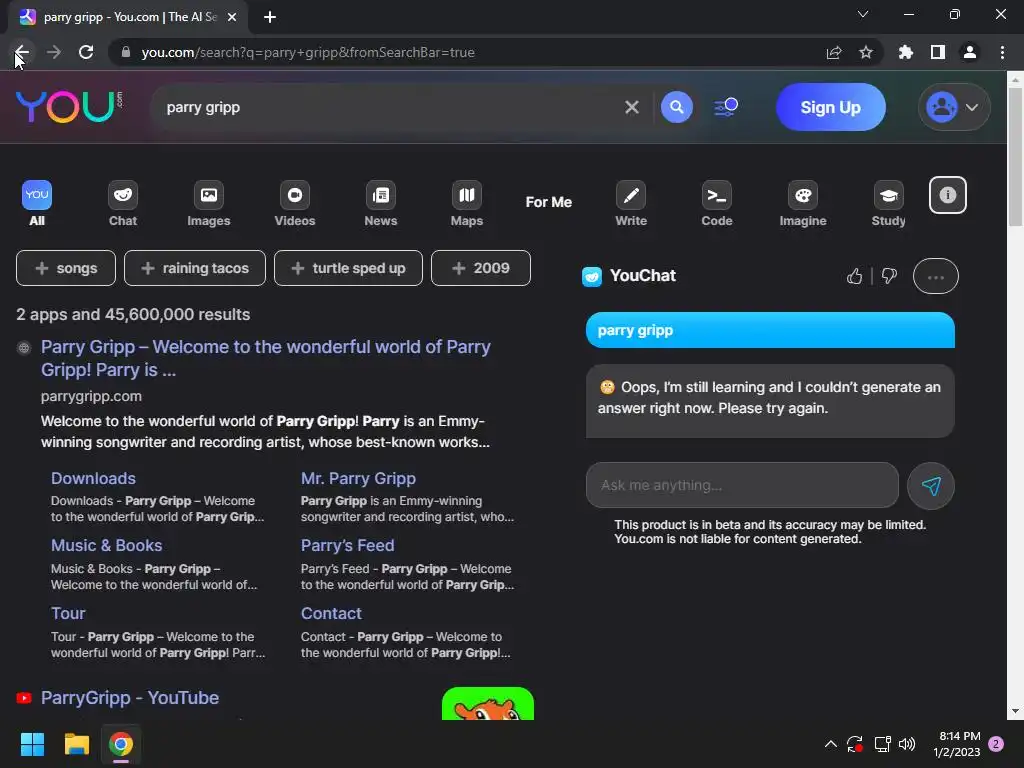
Task: Click the browser address bar URL
Action: [x=308, y=52]
